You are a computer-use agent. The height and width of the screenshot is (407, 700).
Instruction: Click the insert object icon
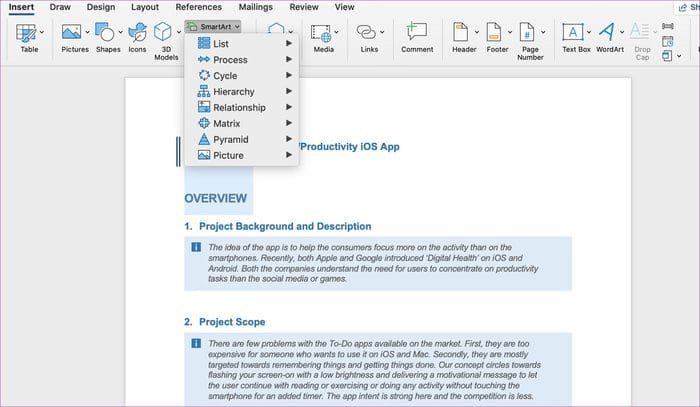667,56
